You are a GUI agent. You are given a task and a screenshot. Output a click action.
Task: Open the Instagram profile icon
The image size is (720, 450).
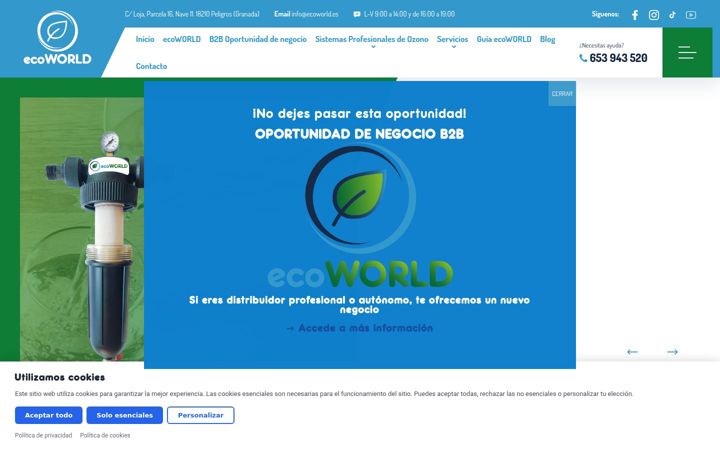point(654,15)
